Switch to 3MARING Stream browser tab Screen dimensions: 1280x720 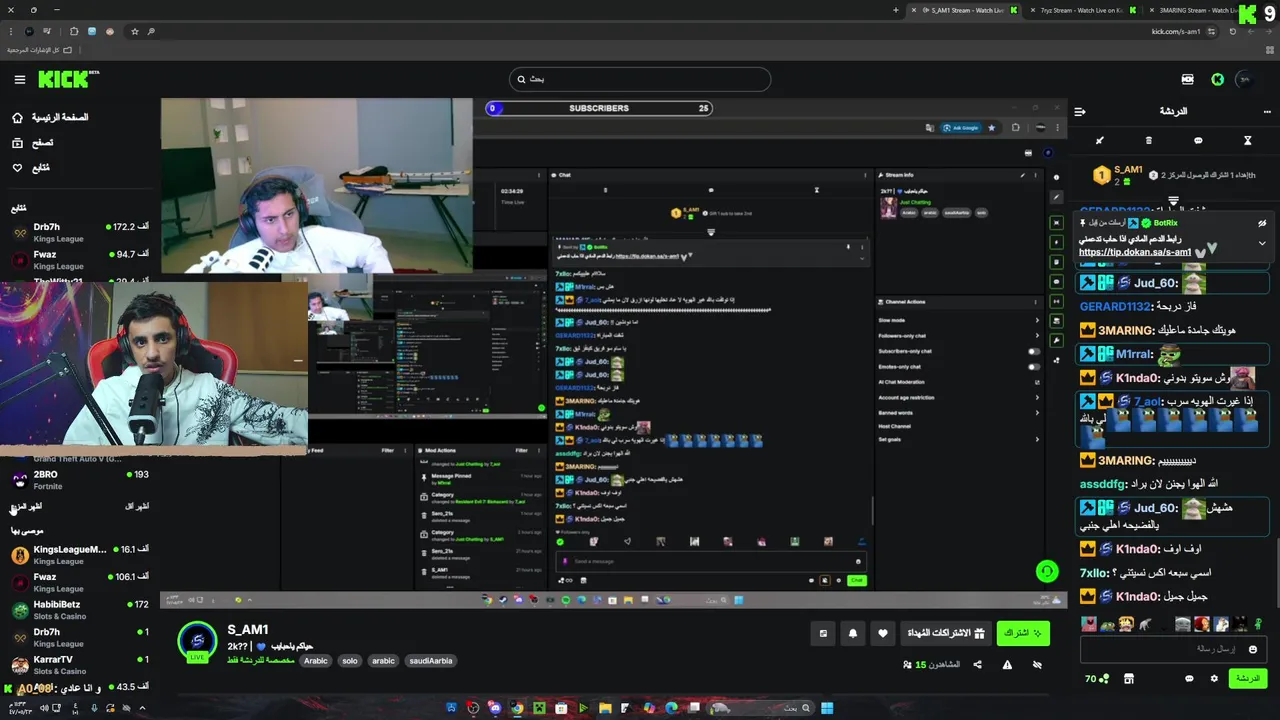pos(1195,10)
